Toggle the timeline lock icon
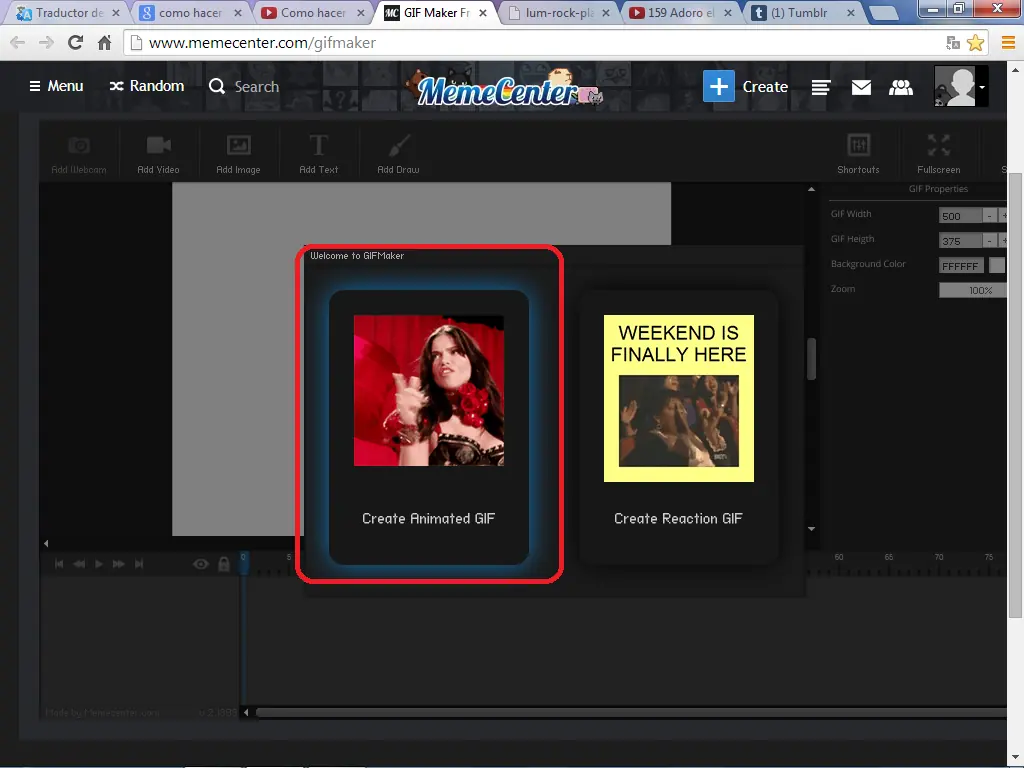1024x768 pixels. [x=224, y=563]
